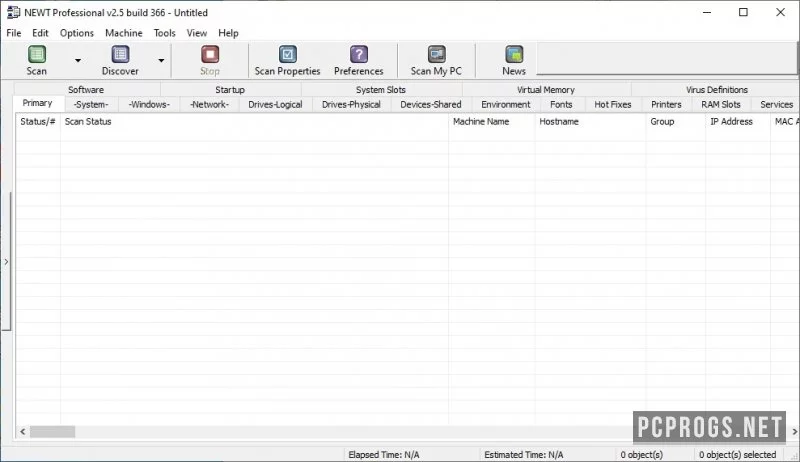Screen dimensions: 800x462
Task: Maximize the NEWT Professional window
Action: point(743,12)
